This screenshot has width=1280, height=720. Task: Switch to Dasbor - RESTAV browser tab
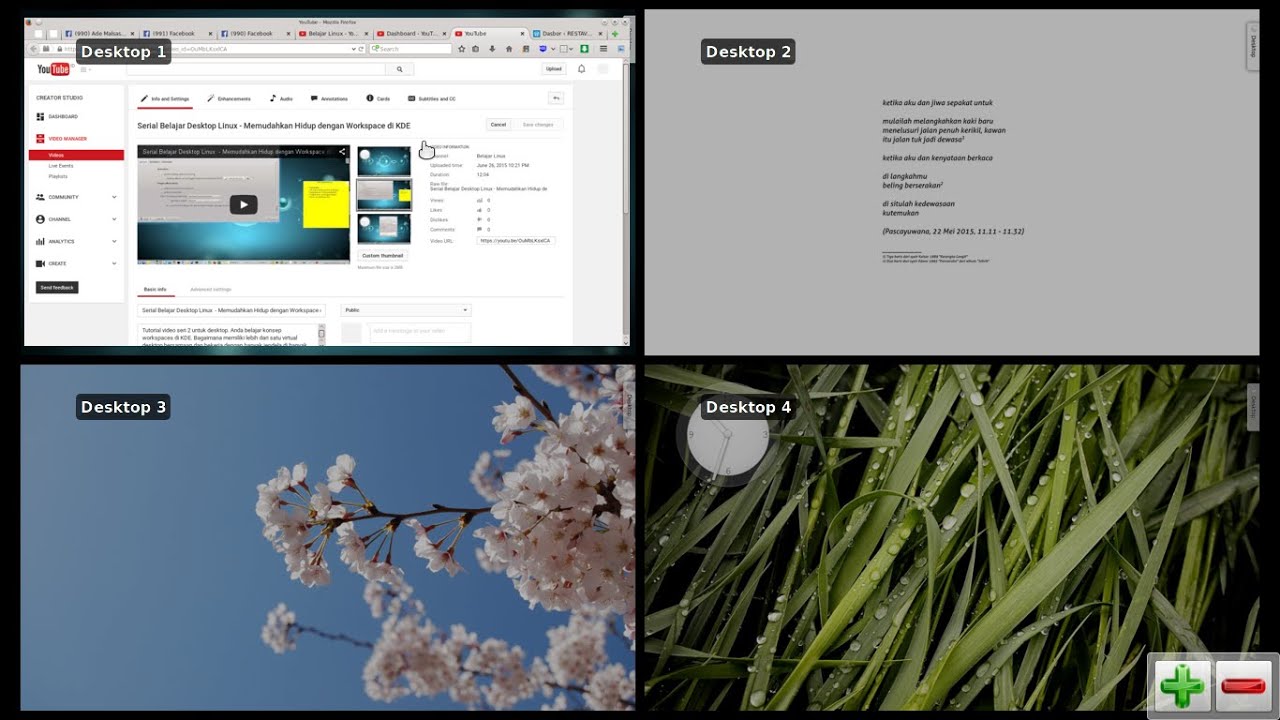(x=567, y=33)
